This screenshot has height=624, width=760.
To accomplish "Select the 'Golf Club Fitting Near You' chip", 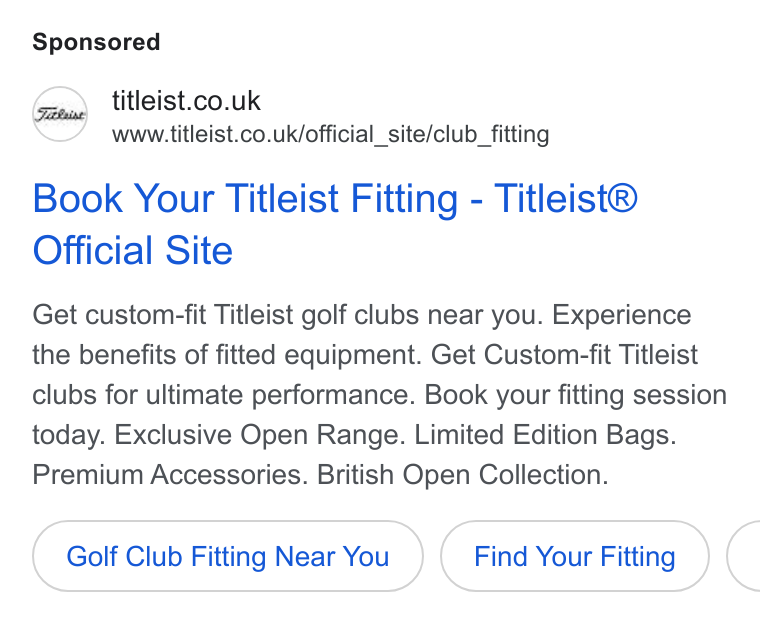I will tap(228, 556).
